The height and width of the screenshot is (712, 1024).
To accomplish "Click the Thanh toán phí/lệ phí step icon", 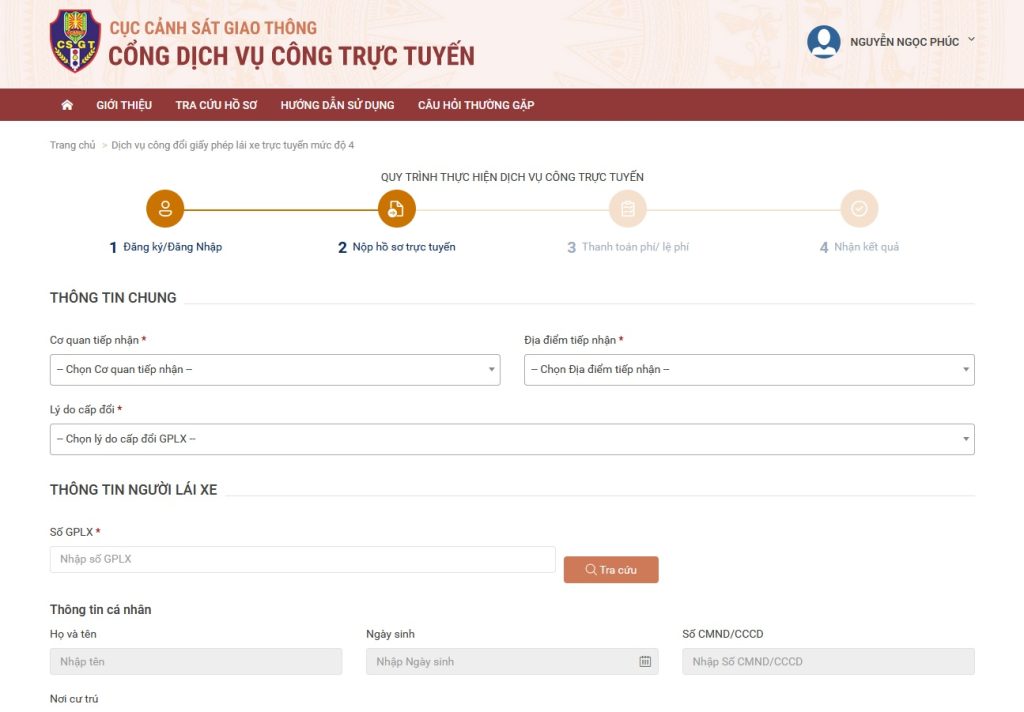I will click(627, 208).
